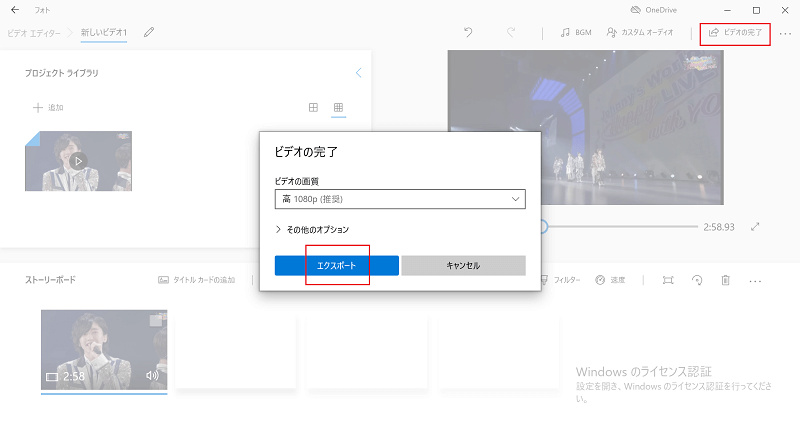Undo the last edit
The height and width of the screenshot is (423, 800).
point(468,32)
